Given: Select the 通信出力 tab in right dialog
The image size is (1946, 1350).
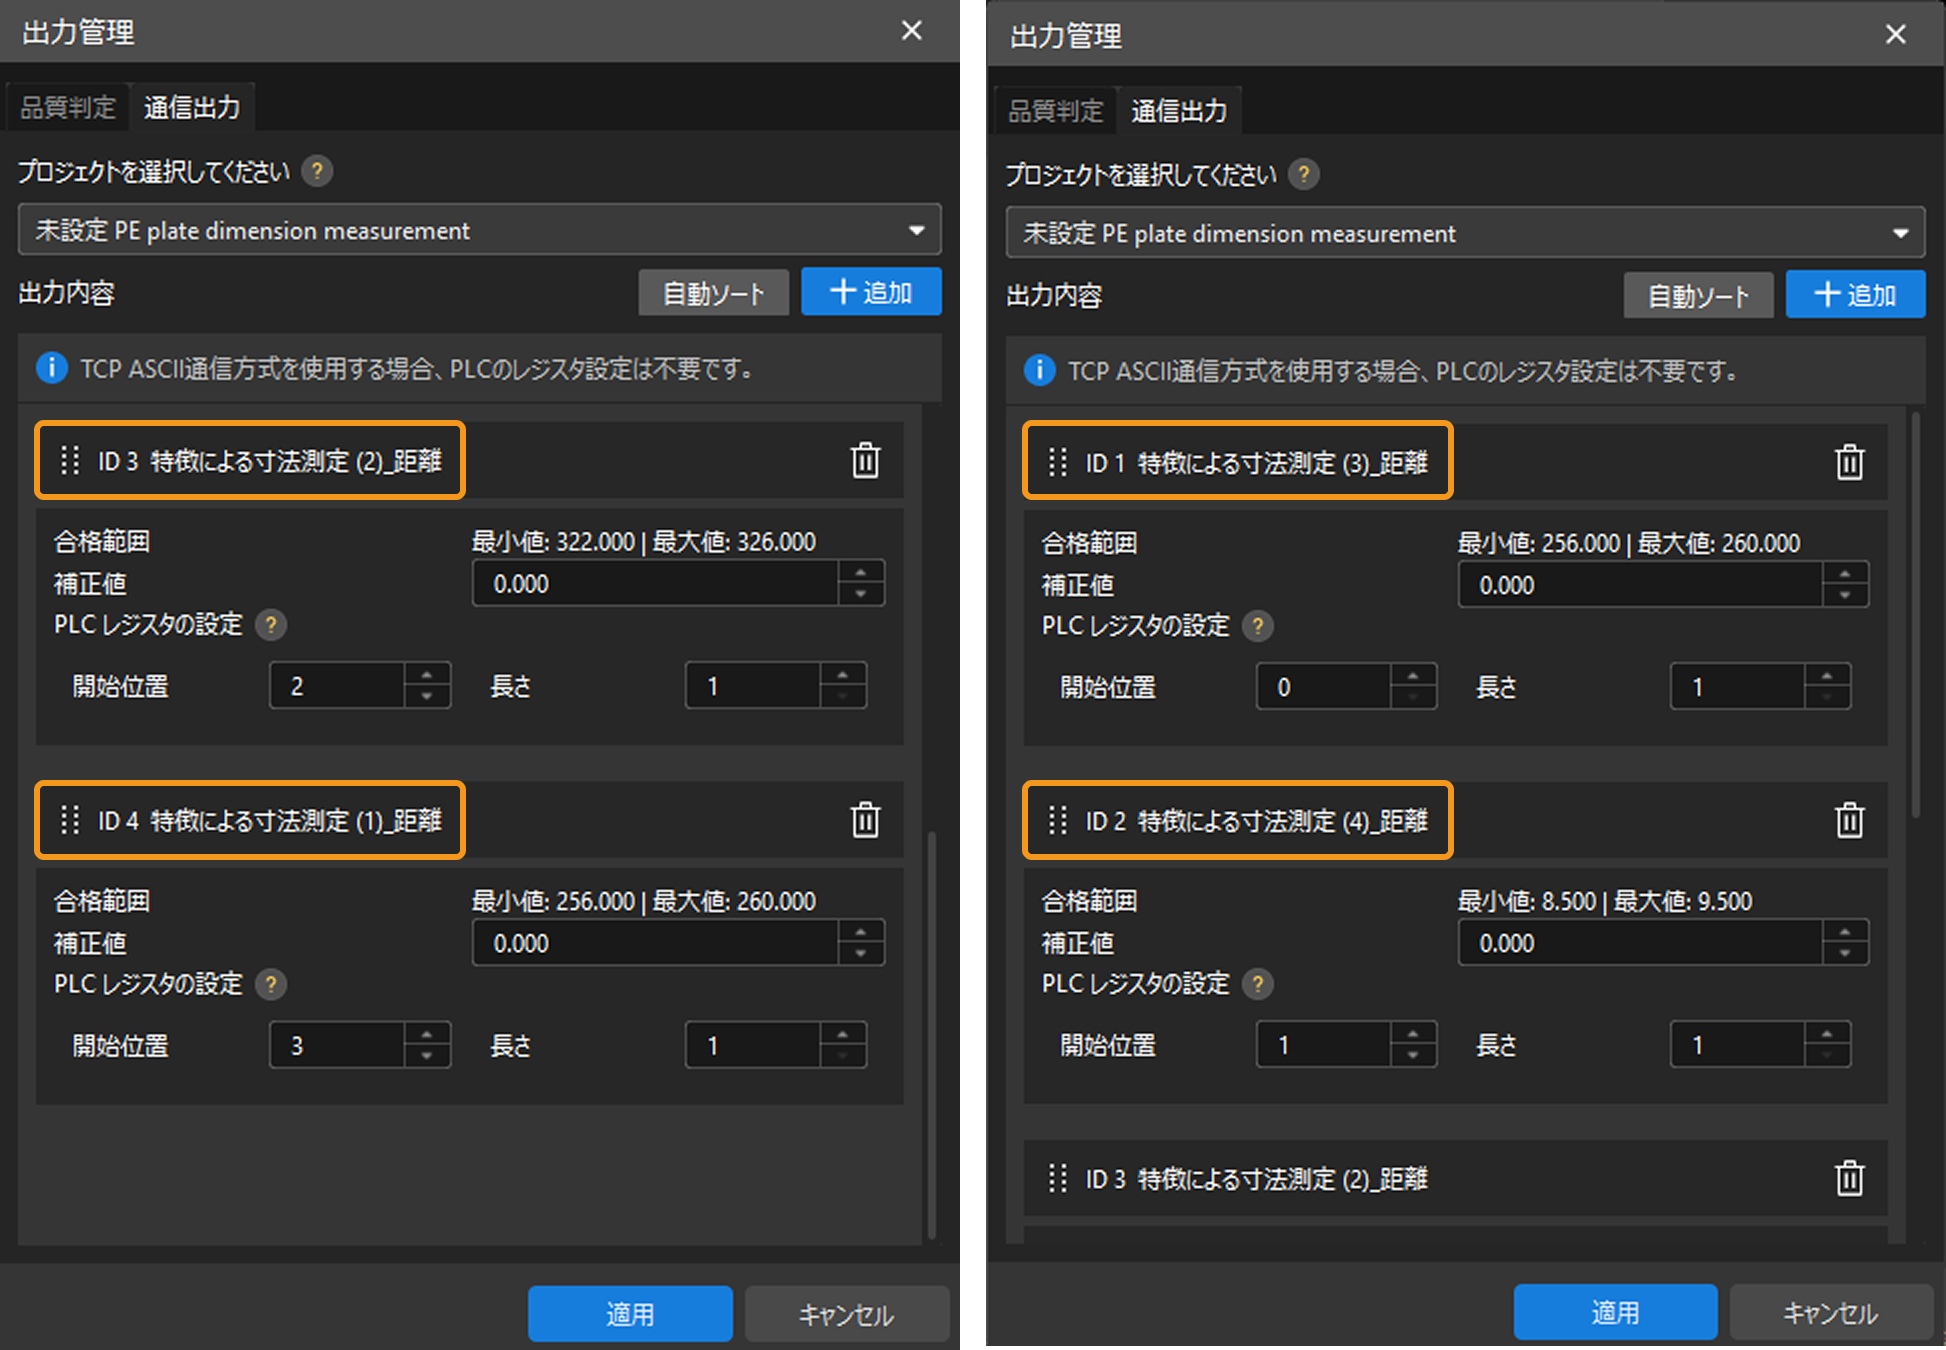Looking at the screenshot, I should (1180, 110).
